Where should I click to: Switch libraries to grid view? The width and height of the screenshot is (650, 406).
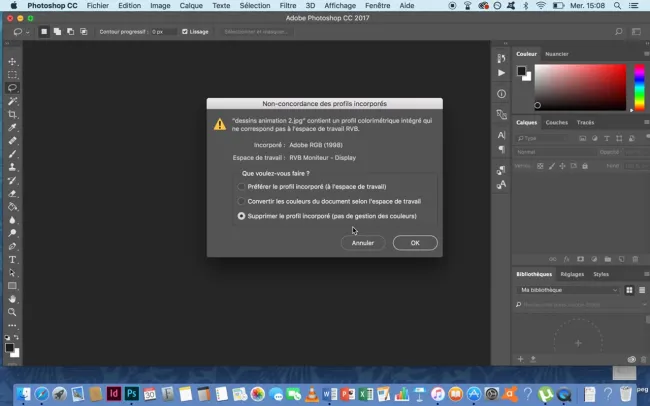(x=629, y=290)
